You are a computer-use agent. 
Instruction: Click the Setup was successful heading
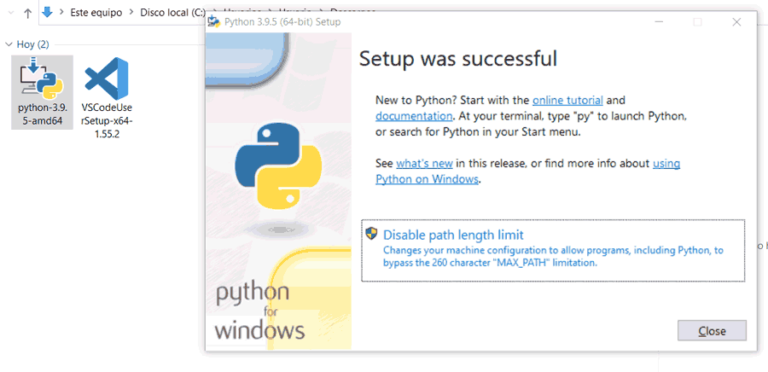coord(458,58)
